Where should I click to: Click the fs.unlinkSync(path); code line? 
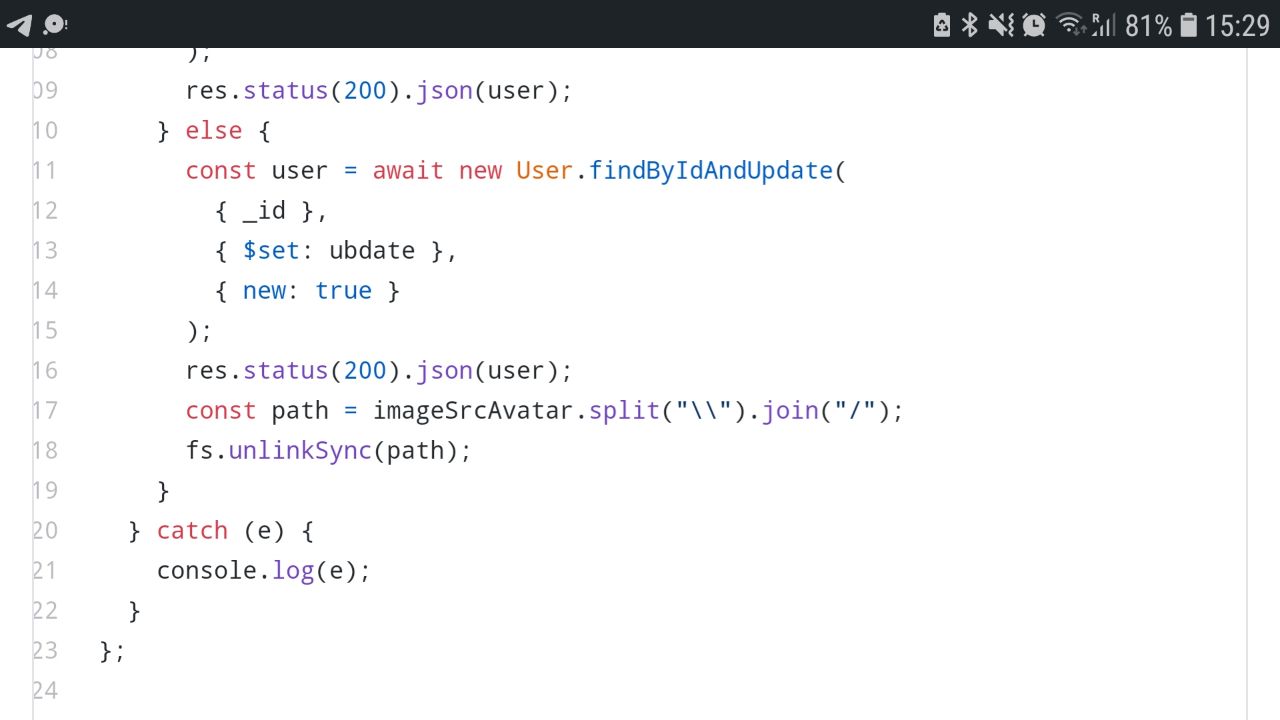[x=328, y=451]
